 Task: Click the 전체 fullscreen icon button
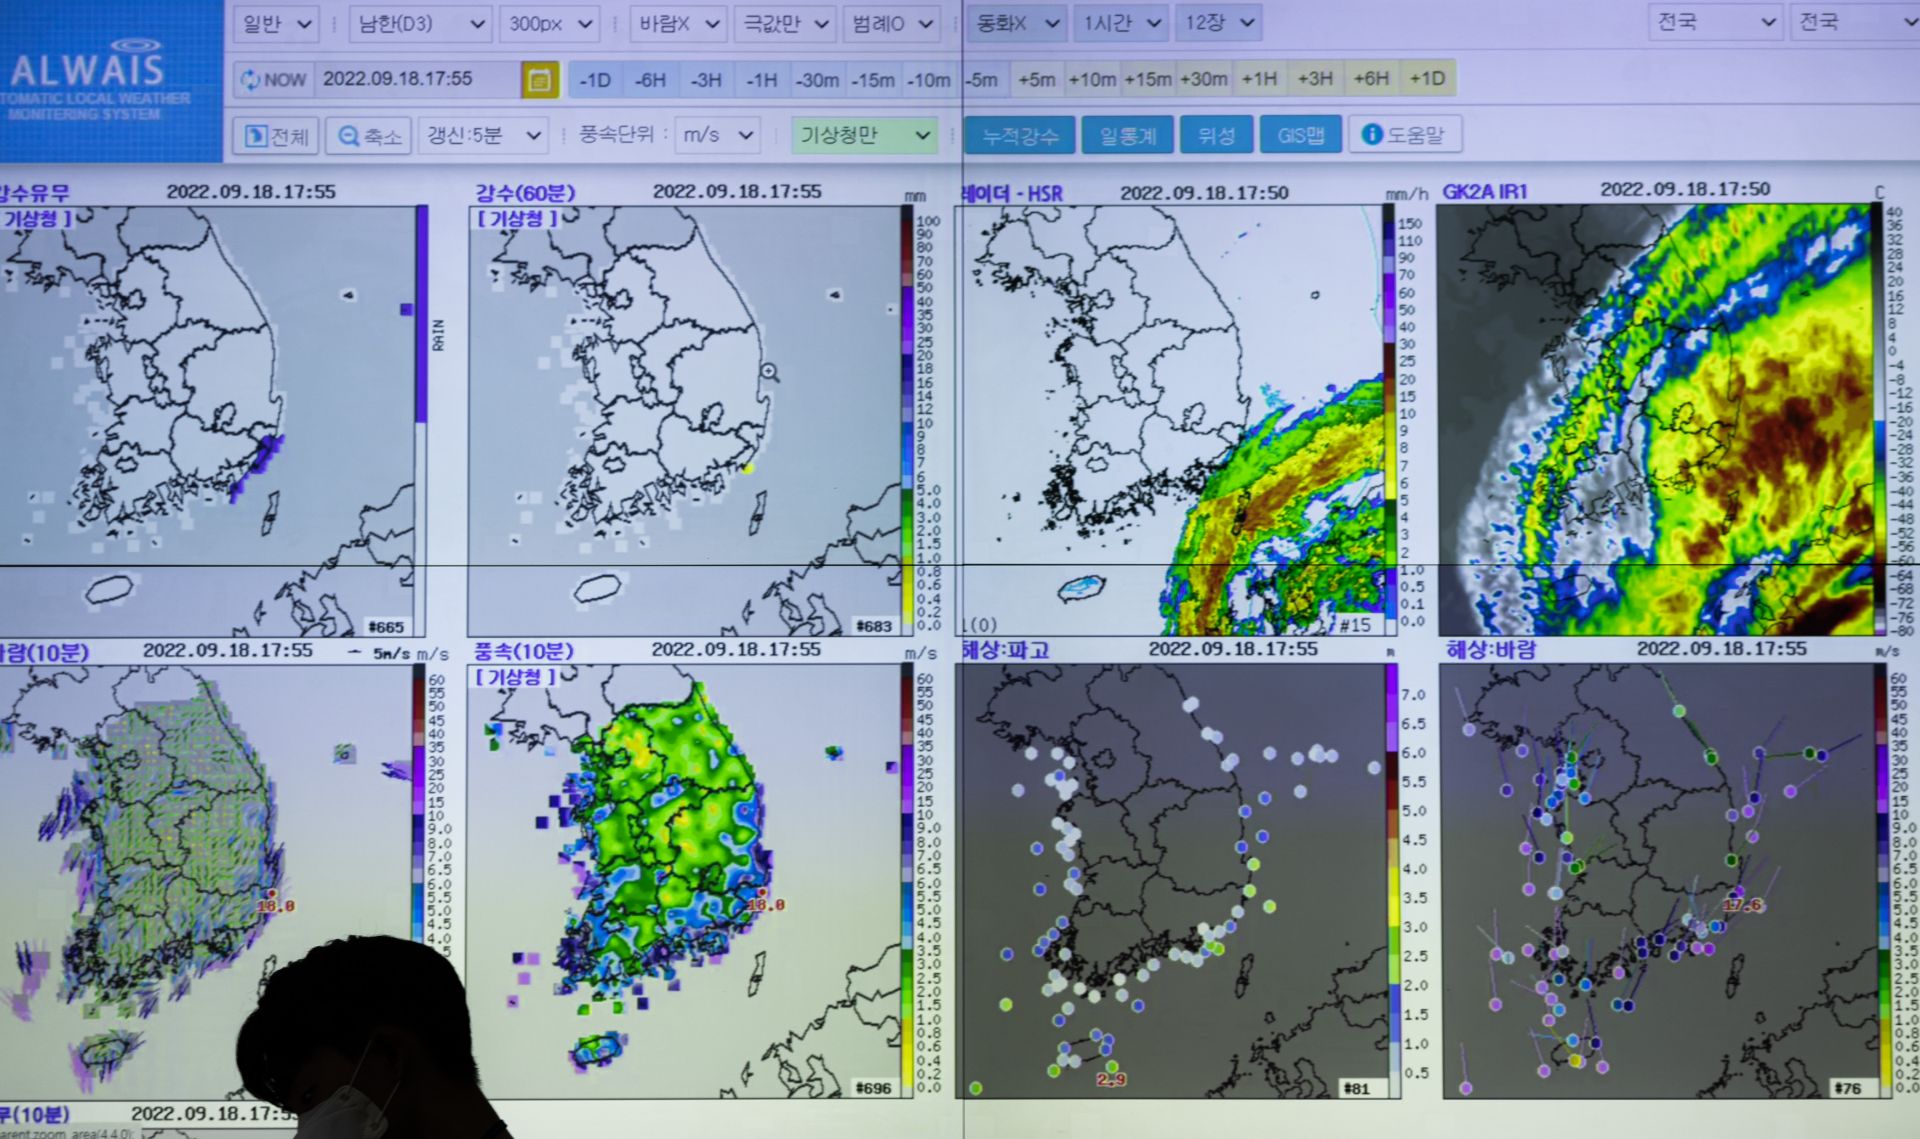click(x=257, y=136)
